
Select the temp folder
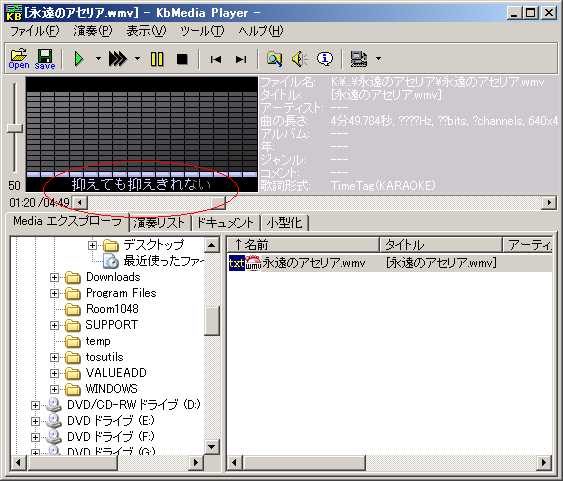click(x=98, y=341)
